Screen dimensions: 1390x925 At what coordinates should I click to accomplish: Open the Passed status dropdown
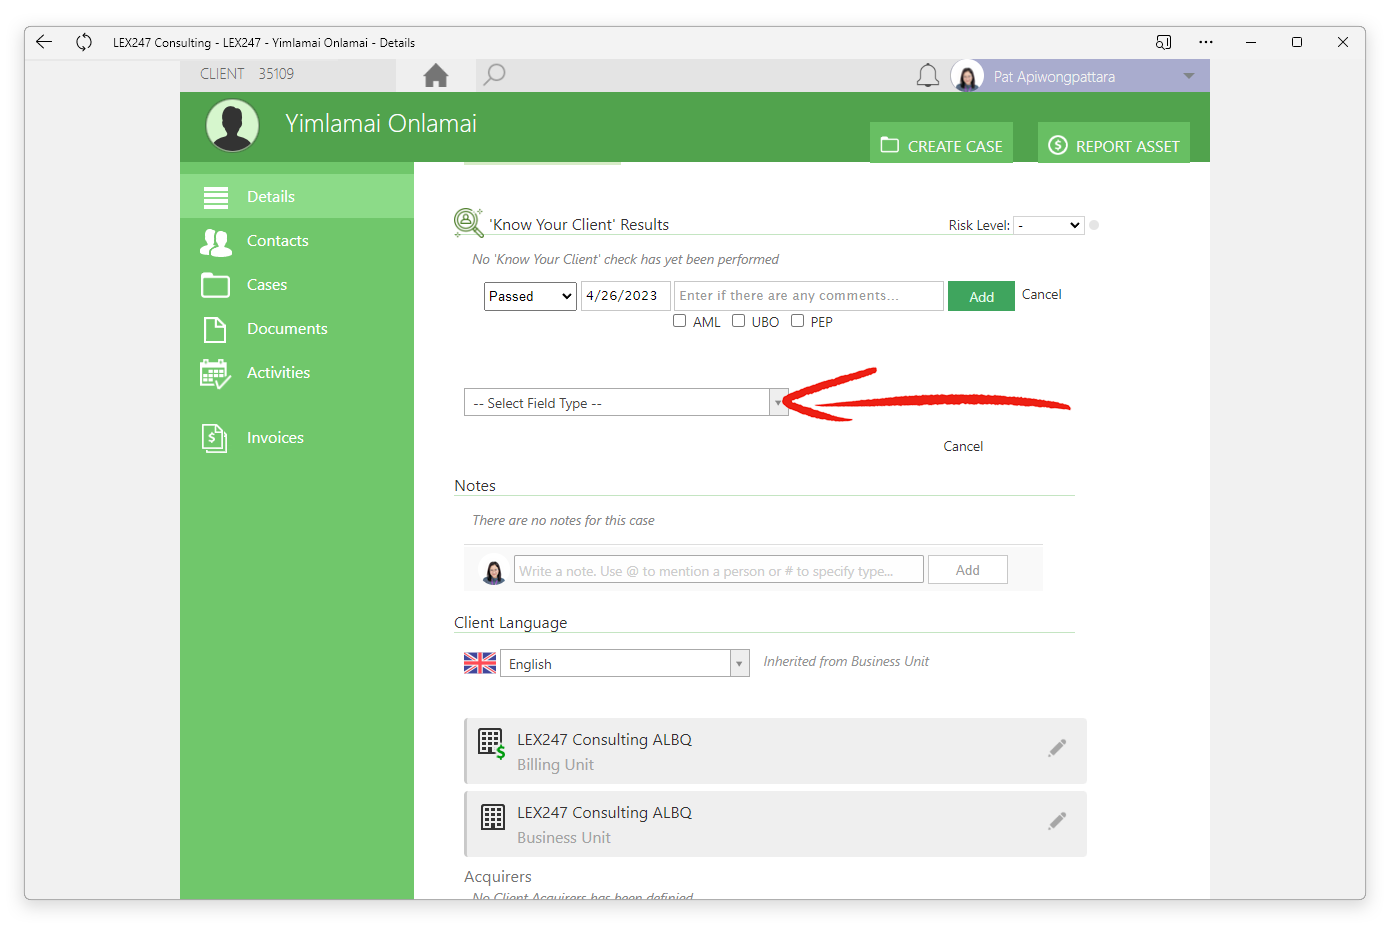pyautogui.click(x=530, y=296)
